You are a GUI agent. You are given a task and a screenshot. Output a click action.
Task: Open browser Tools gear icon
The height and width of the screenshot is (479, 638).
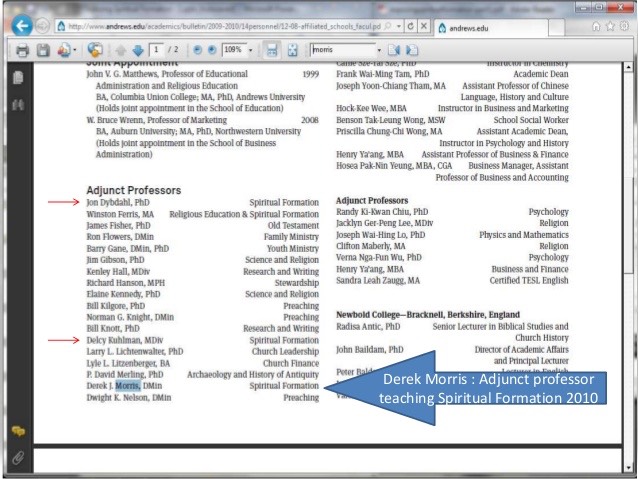pos(624,26)
